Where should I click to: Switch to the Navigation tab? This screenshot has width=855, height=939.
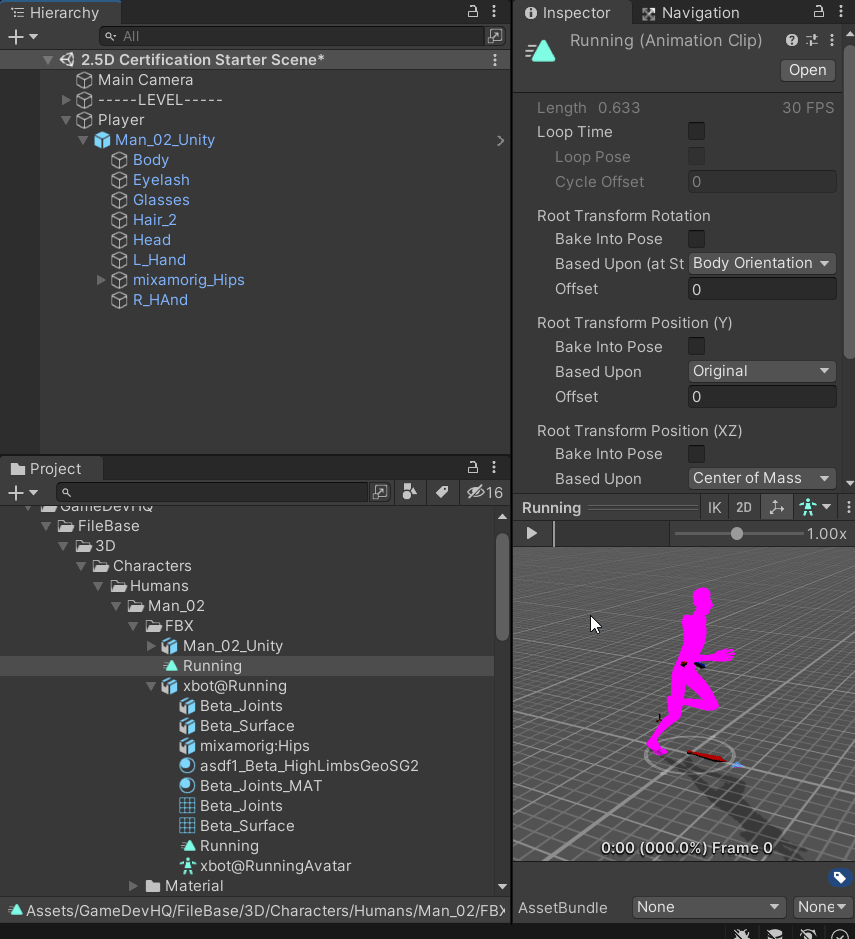[690, 13]
